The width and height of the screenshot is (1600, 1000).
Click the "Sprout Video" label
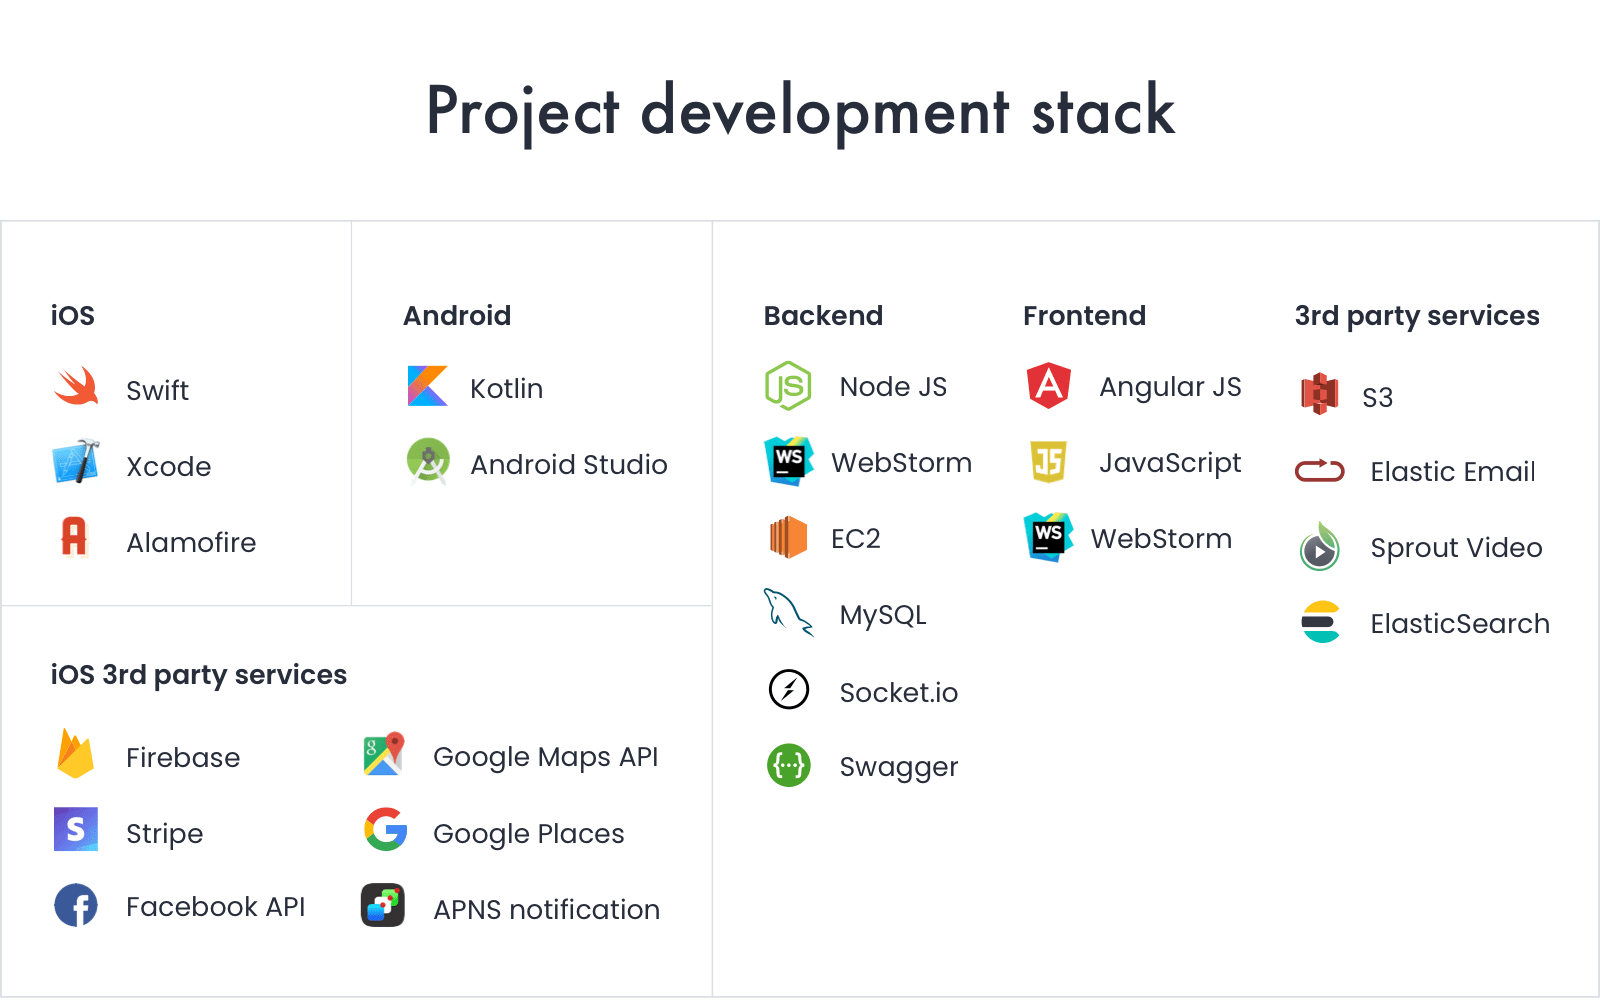point(1456,548)
